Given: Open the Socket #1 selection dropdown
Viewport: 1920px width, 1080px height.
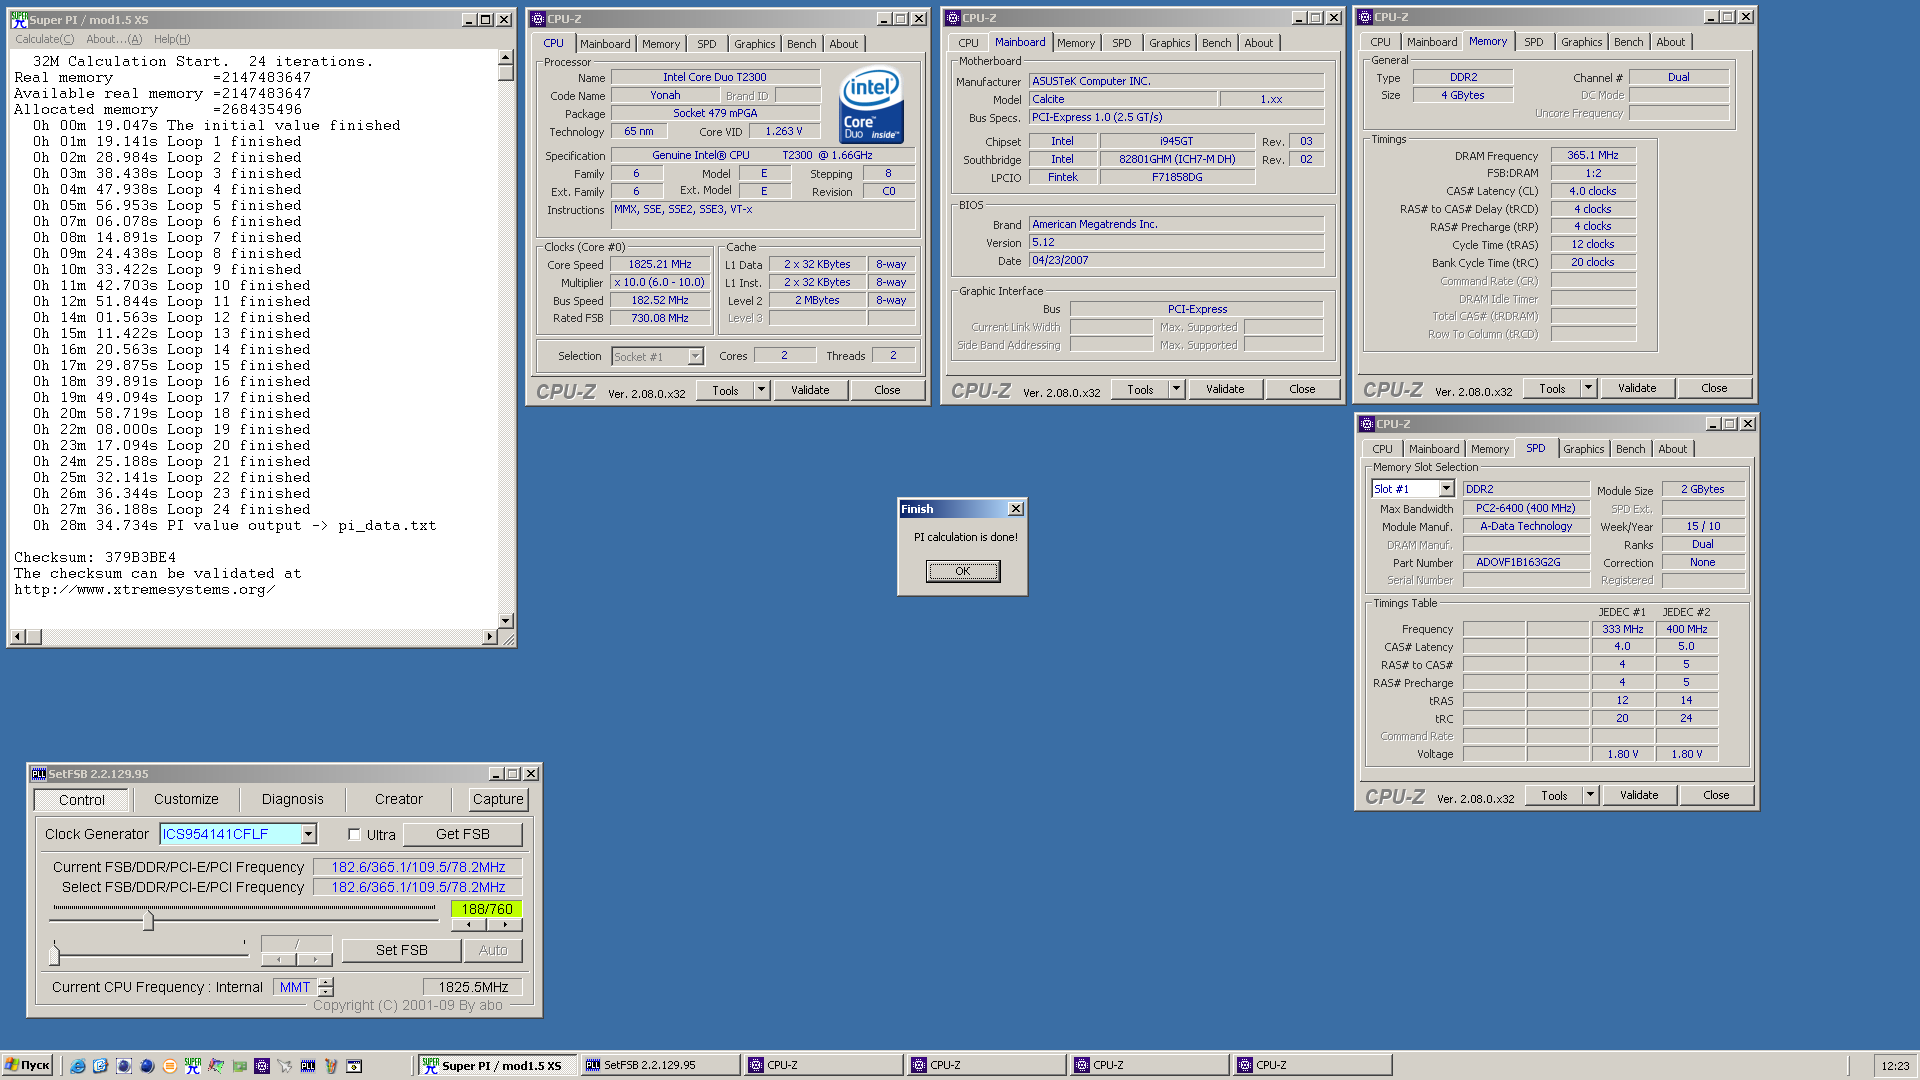Looking at the screenshot, I should point(695,357).
